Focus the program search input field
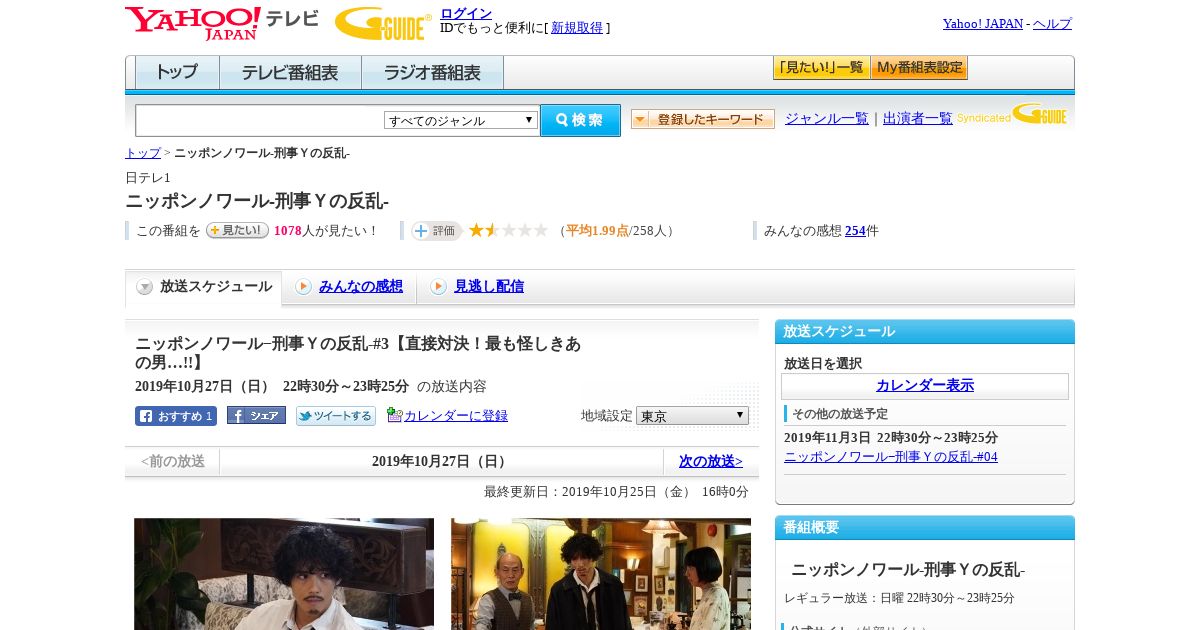 259,120
